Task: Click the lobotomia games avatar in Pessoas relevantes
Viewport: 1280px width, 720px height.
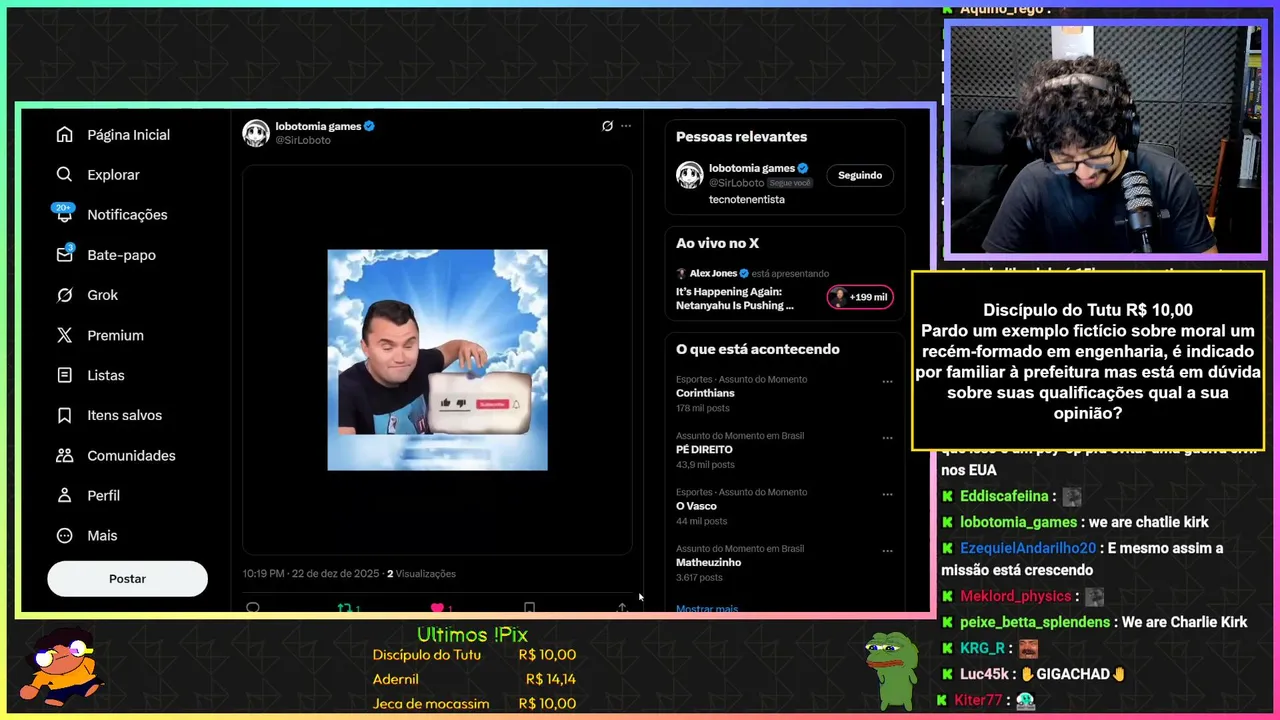Action: point(689,175)
